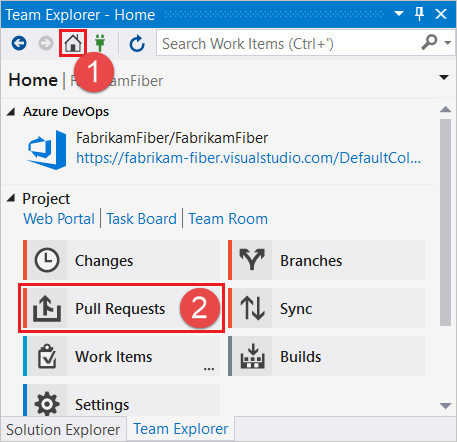Viewport: 457px width, 442px height.
Task: Open the Settings gear tile
Action: pyautogui.click(x=121, y=400)
